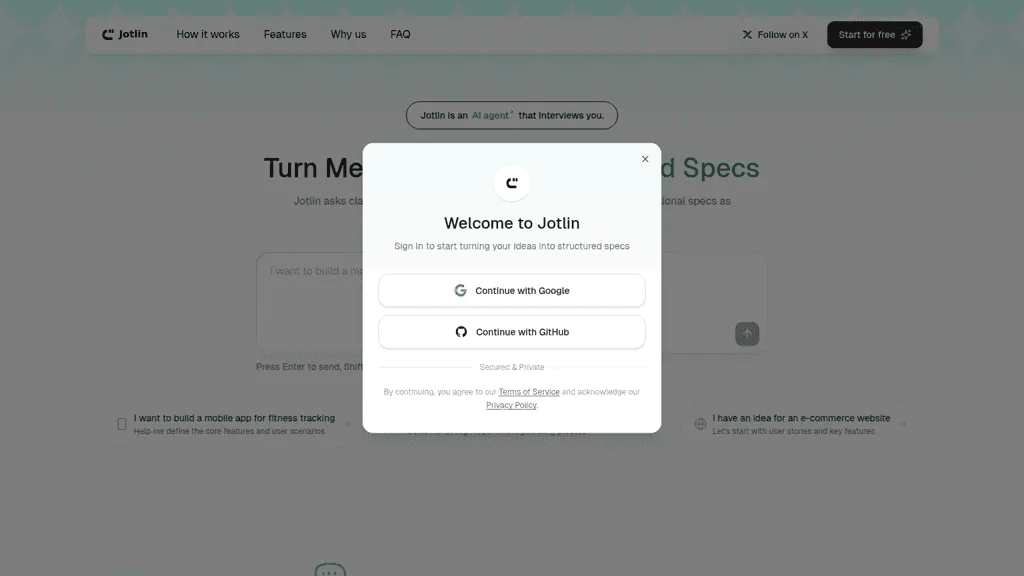Select the FAQ nav item
This screenshot has height=576, width=1024.
click(x=400, y=35)
